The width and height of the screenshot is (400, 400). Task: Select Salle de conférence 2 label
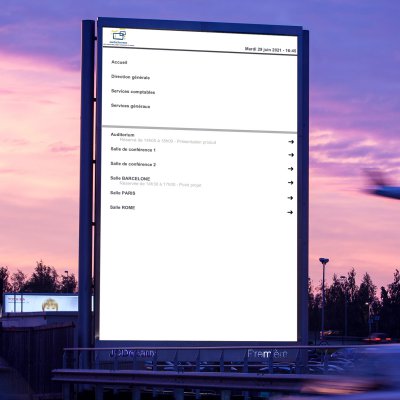pyautogui.click(x=133, y=164)
